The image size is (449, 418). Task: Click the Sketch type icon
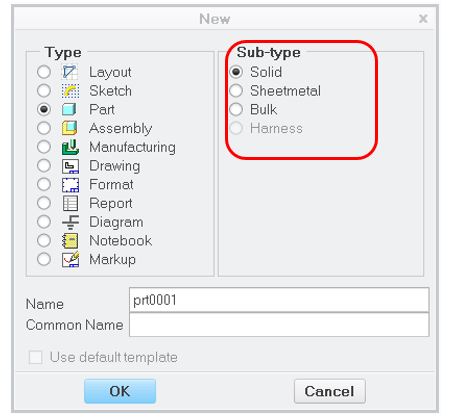[70, 91]
